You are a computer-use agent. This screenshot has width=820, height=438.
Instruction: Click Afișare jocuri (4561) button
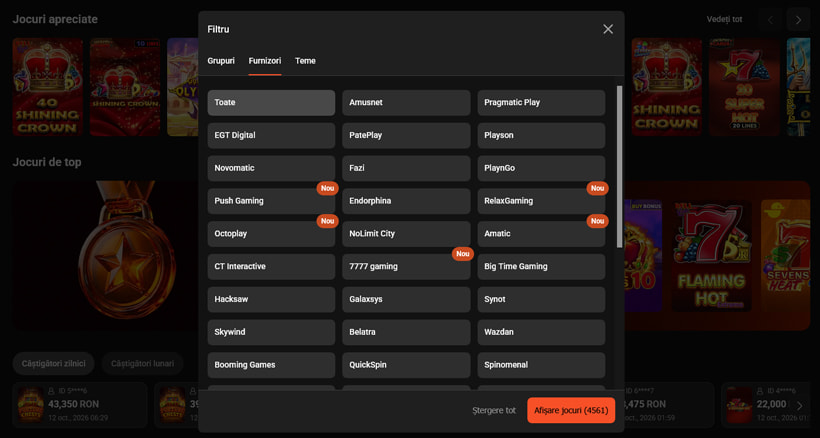click(x=571, y=410)
